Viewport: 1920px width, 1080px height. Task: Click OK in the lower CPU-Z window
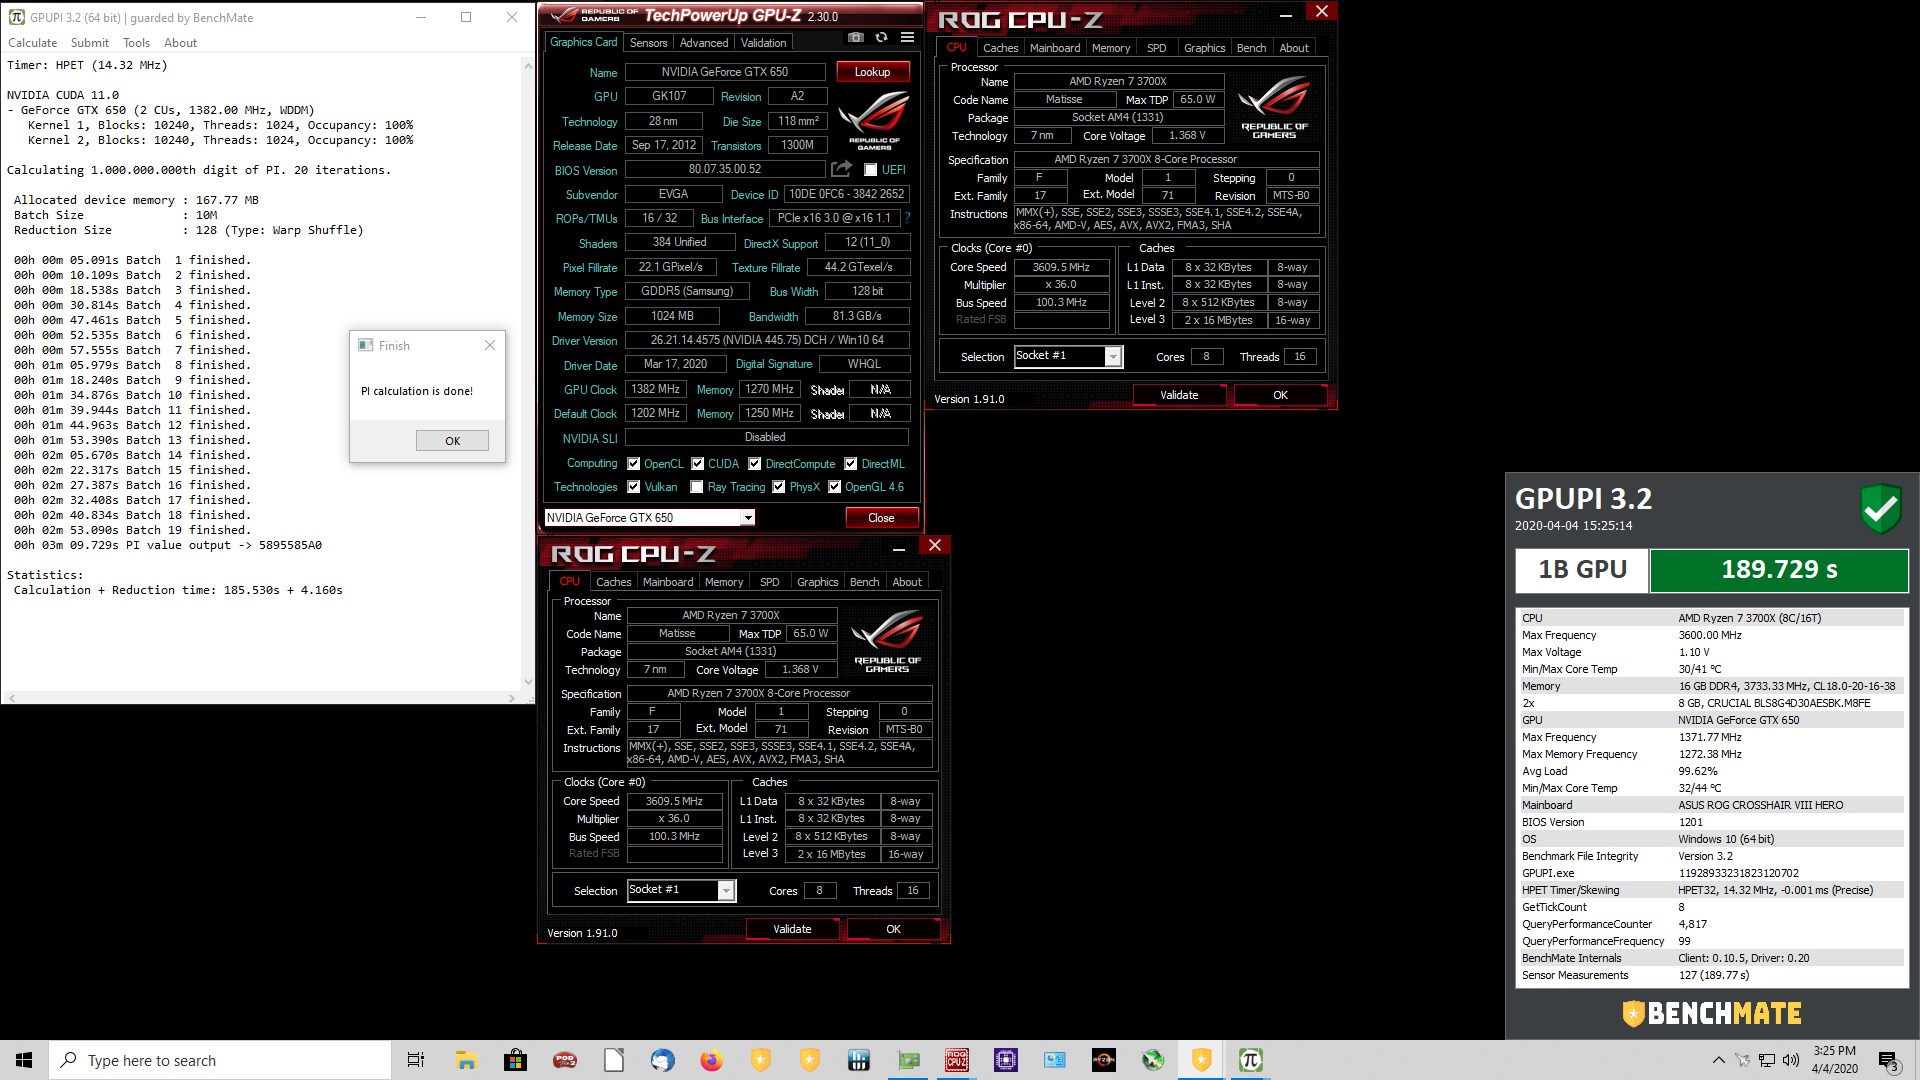[893, 929]
